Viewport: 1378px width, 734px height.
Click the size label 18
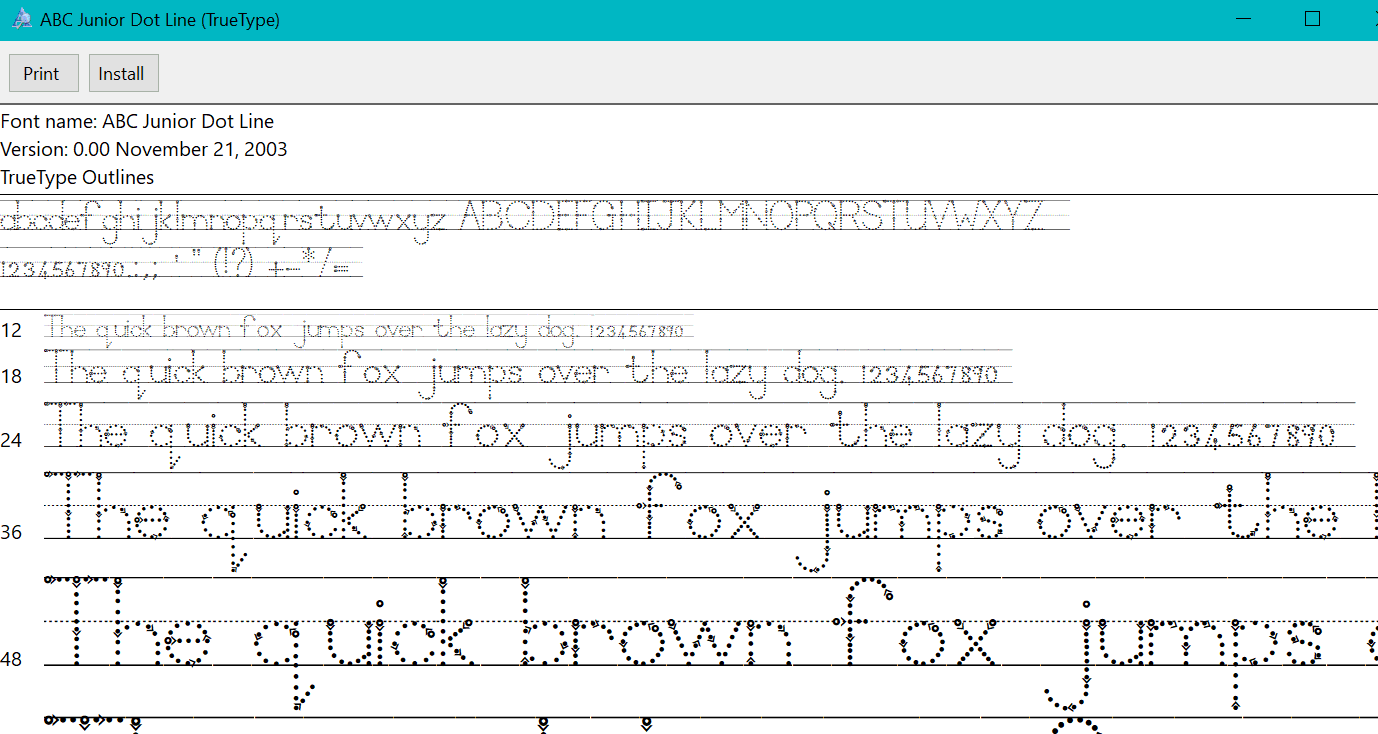(x=11, y=376)
